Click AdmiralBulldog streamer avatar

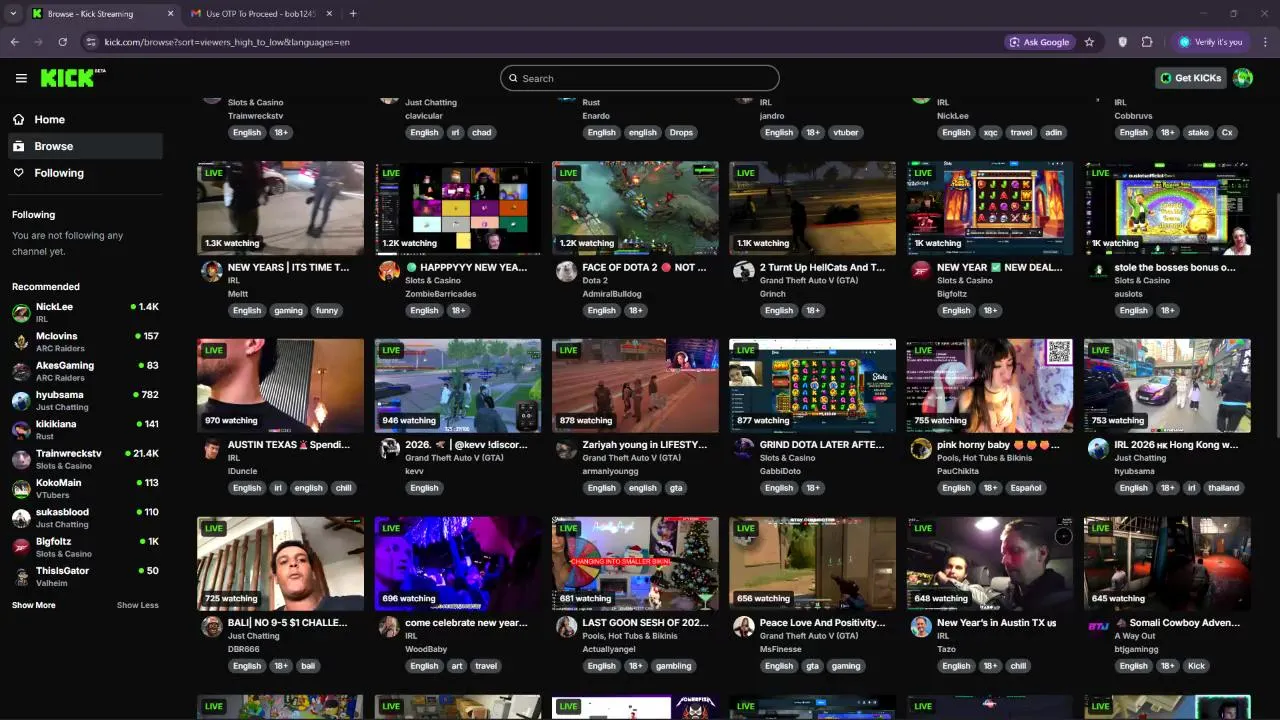[x=566, y=271]
